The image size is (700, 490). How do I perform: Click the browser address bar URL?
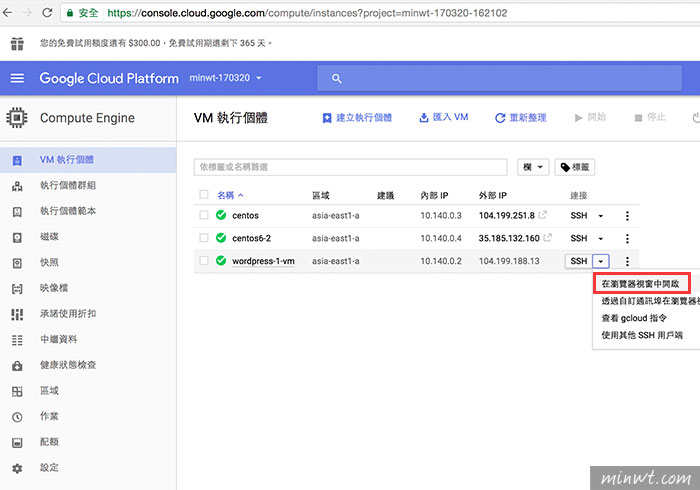[x=307, y=13]
